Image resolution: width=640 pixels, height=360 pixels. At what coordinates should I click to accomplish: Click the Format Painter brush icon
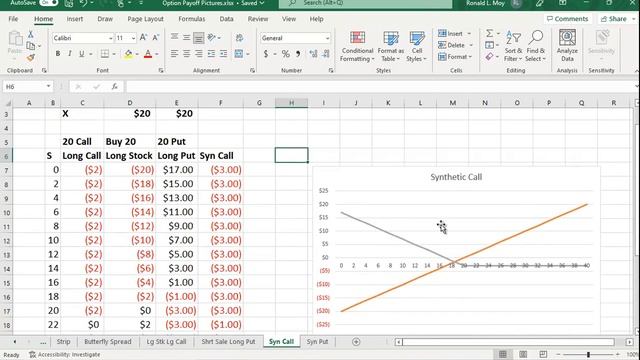point(31,58)
